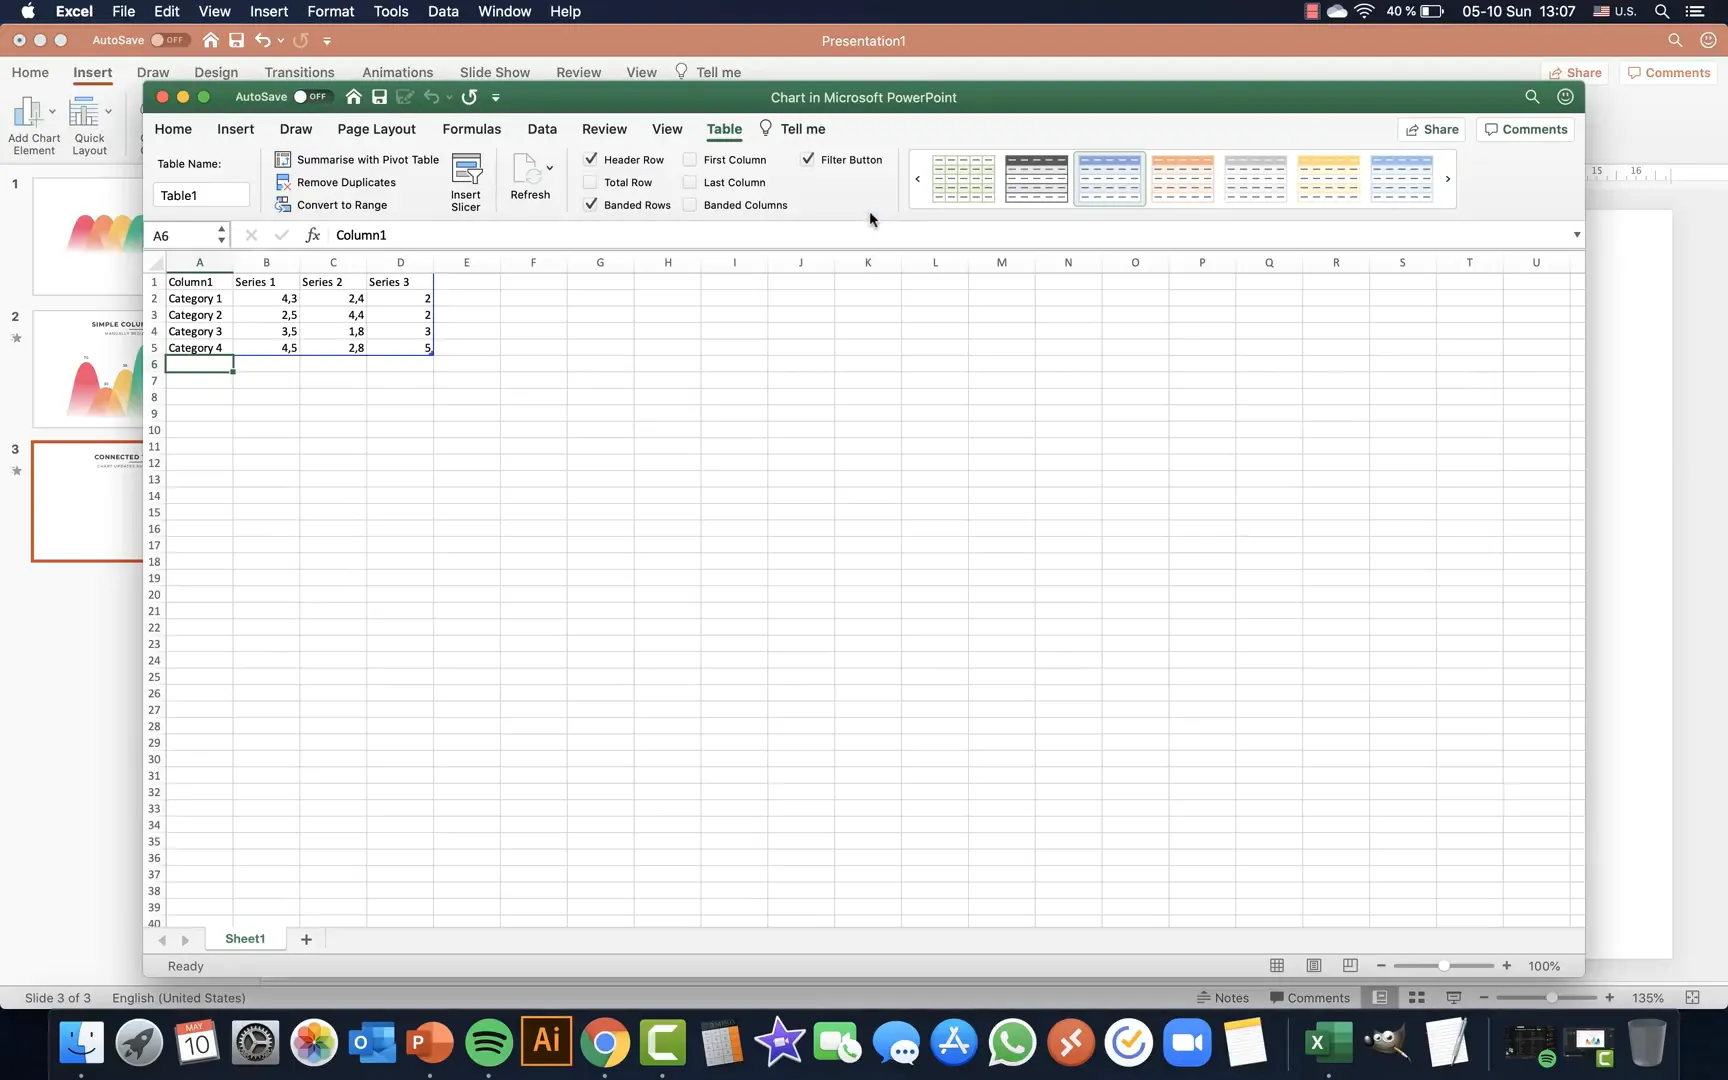Show next table styles with right chevron
The width and height of the screenshot is (1728, 1080).
(x=1447, y=179)
